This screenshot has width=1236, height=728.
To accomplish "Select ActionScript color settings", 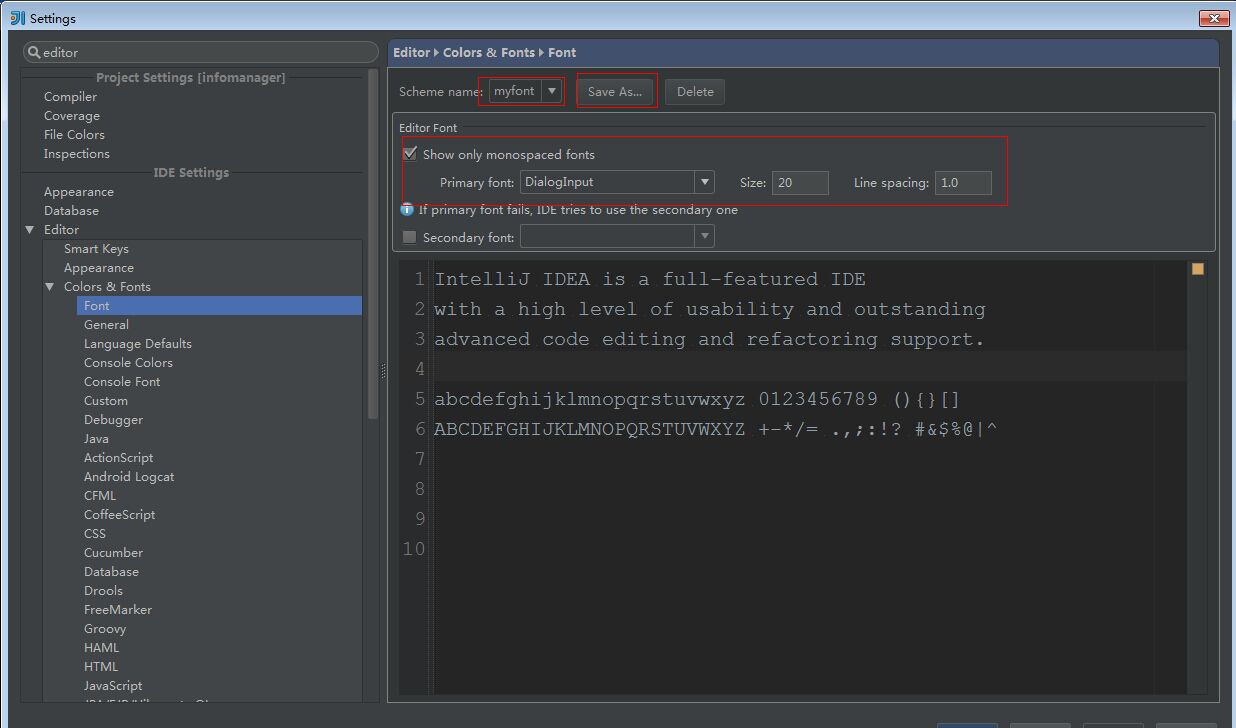I will (118, 458).
